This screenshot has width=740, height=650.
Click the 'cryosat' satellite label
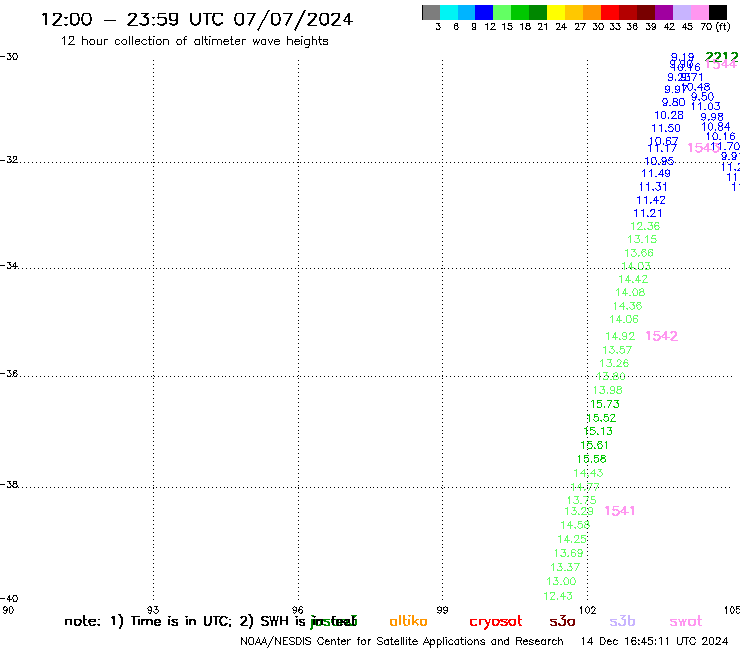496,622
